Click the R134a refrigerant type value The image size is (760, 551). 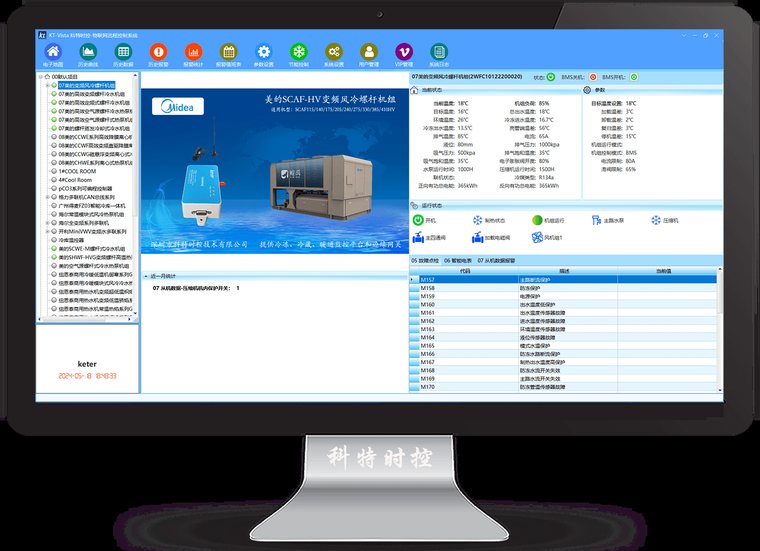[x=546, y=177]
